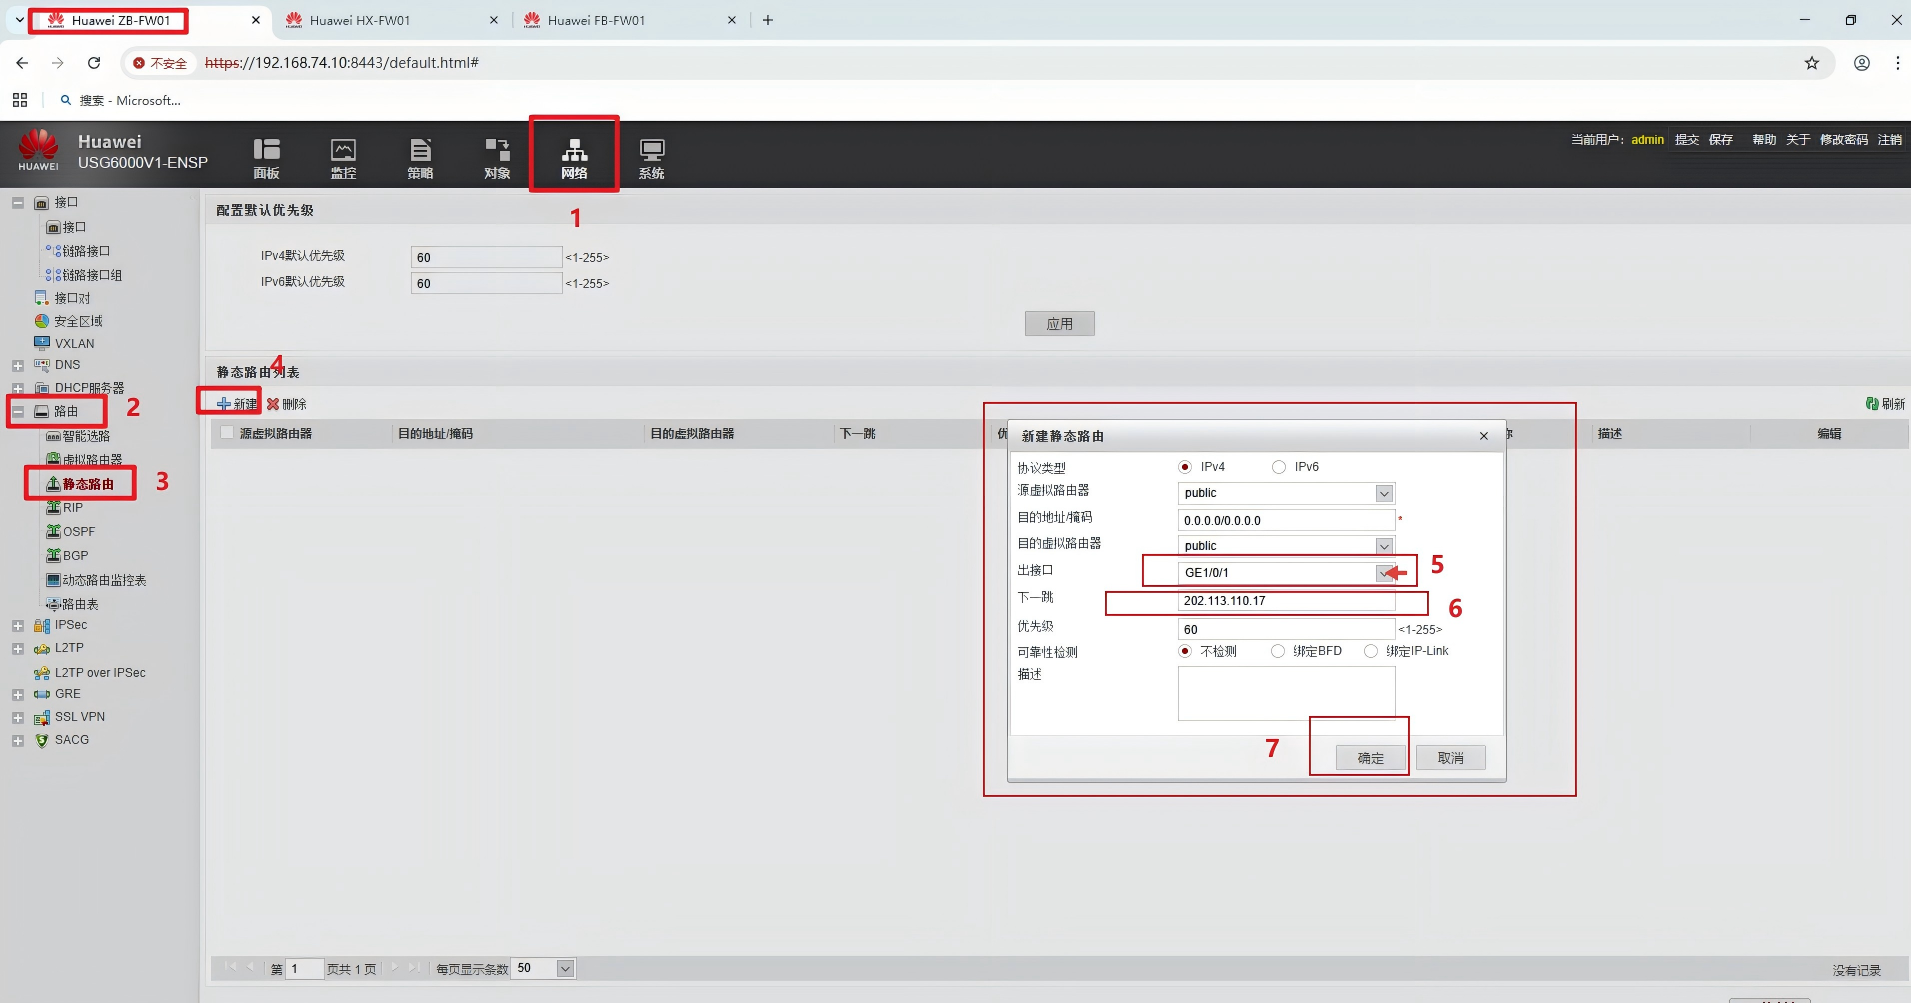Select the IPv6 protocol radio button
1911x1003 pixels.
point(1279,467)
